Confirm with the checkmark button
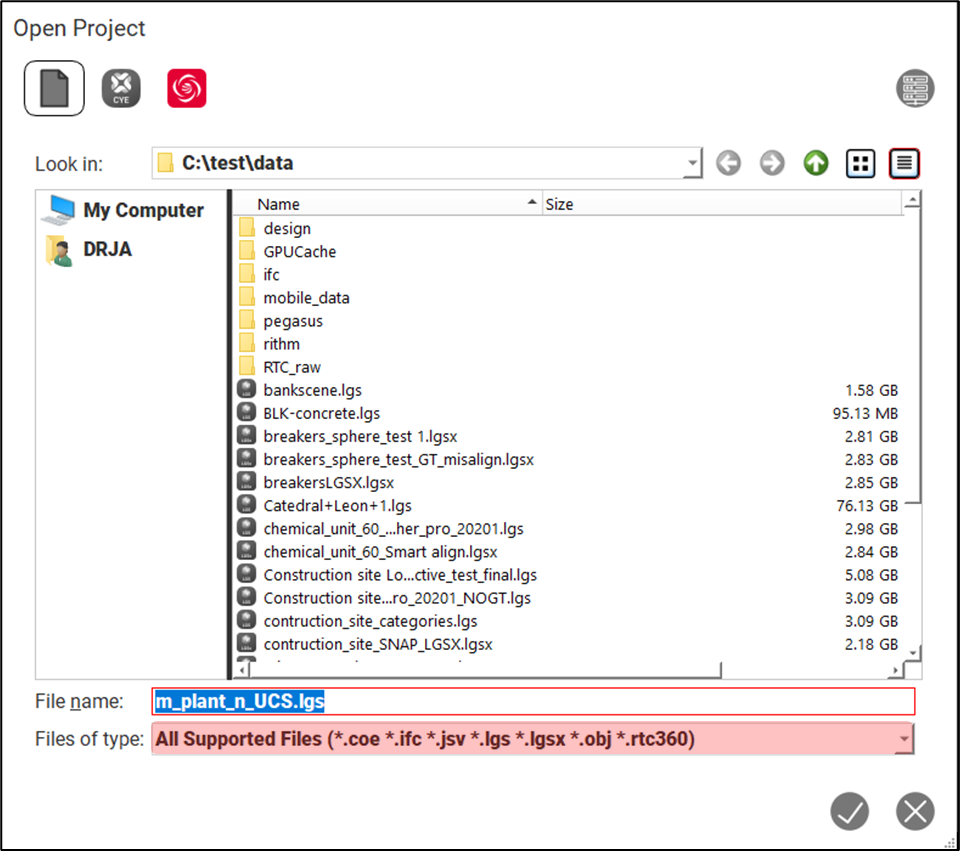 849,811
